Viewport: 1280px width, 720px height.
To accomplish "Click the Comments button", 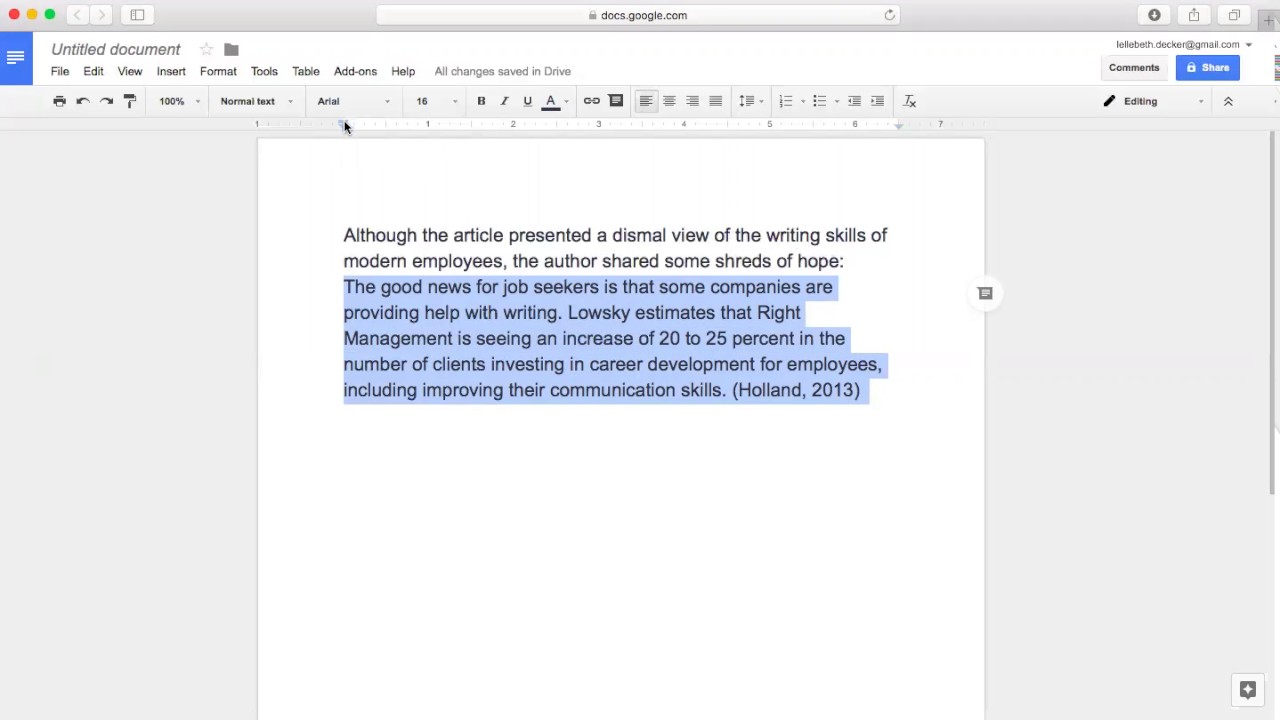I will (1134, 67).
